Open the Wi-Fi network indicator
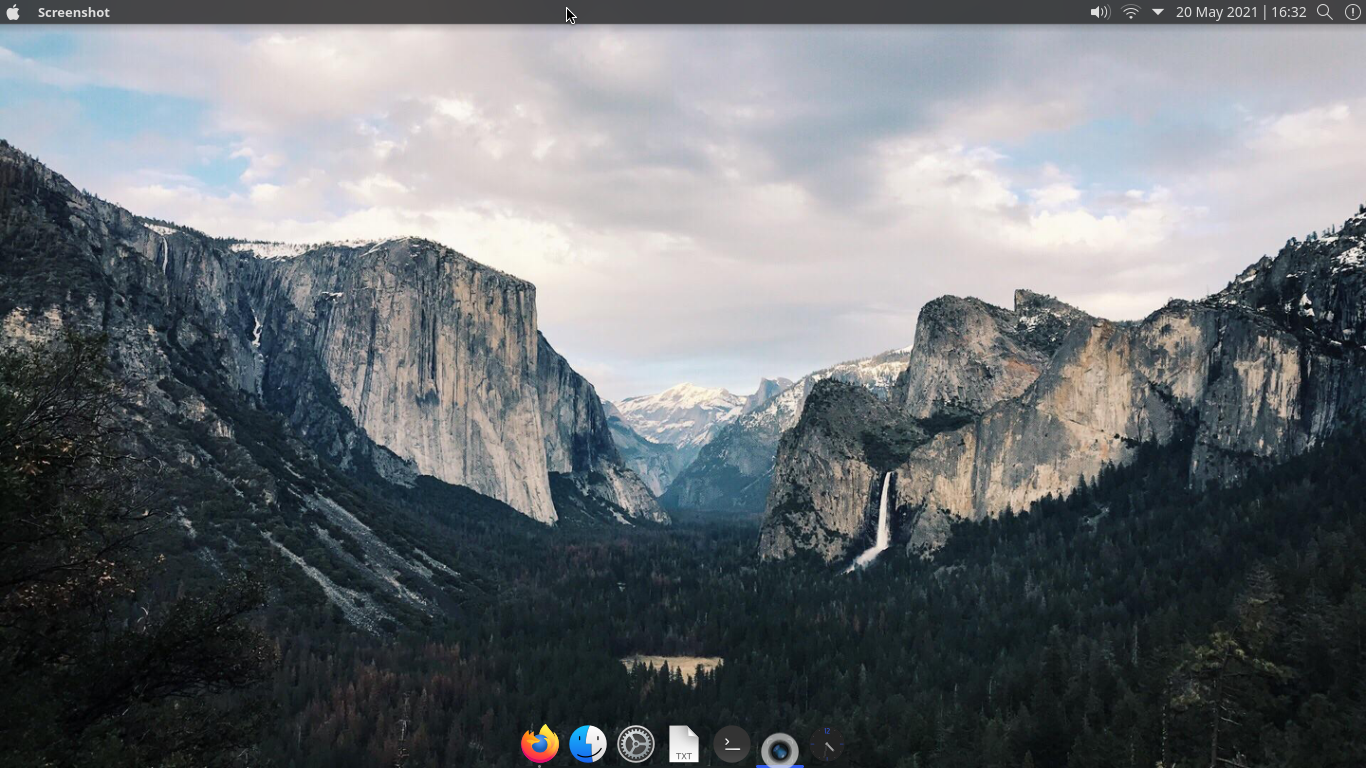Image resolution: width=1366 pixels, height=768 pixels. coord(1131,12)
